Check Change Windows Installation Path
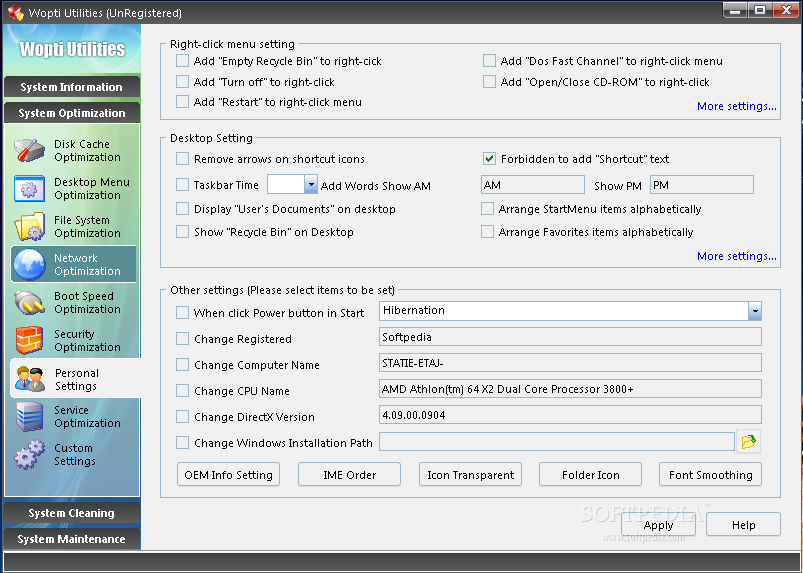Image resolution: width=803 pixels, height=573 pixels. pyautogui.click(x=182, y=442)
